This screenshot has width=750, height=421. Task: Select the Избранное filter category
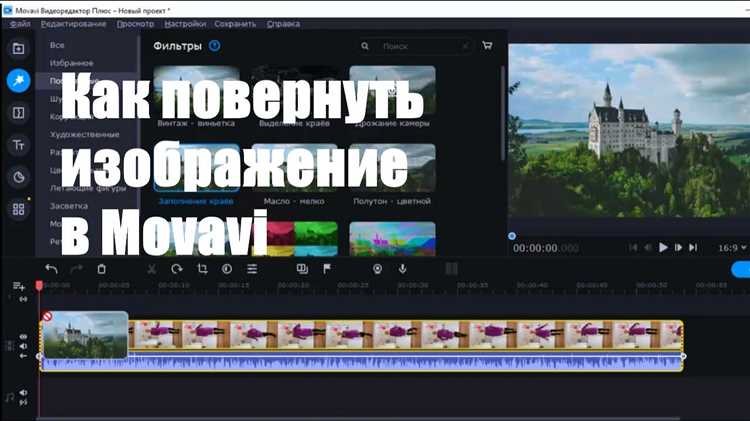click(x=72, y=63)
